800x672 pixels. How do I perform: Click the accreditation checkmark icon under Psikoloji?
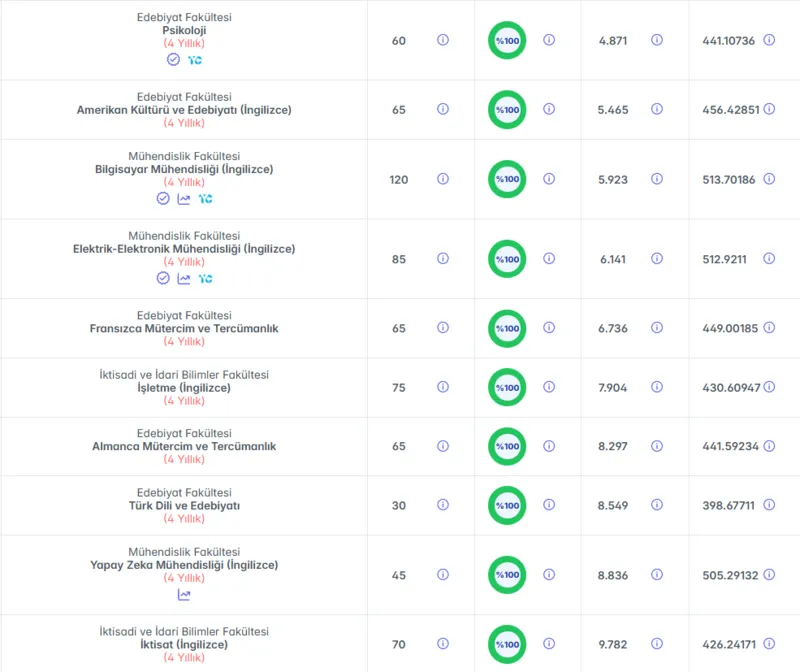[x=173, y=60]
